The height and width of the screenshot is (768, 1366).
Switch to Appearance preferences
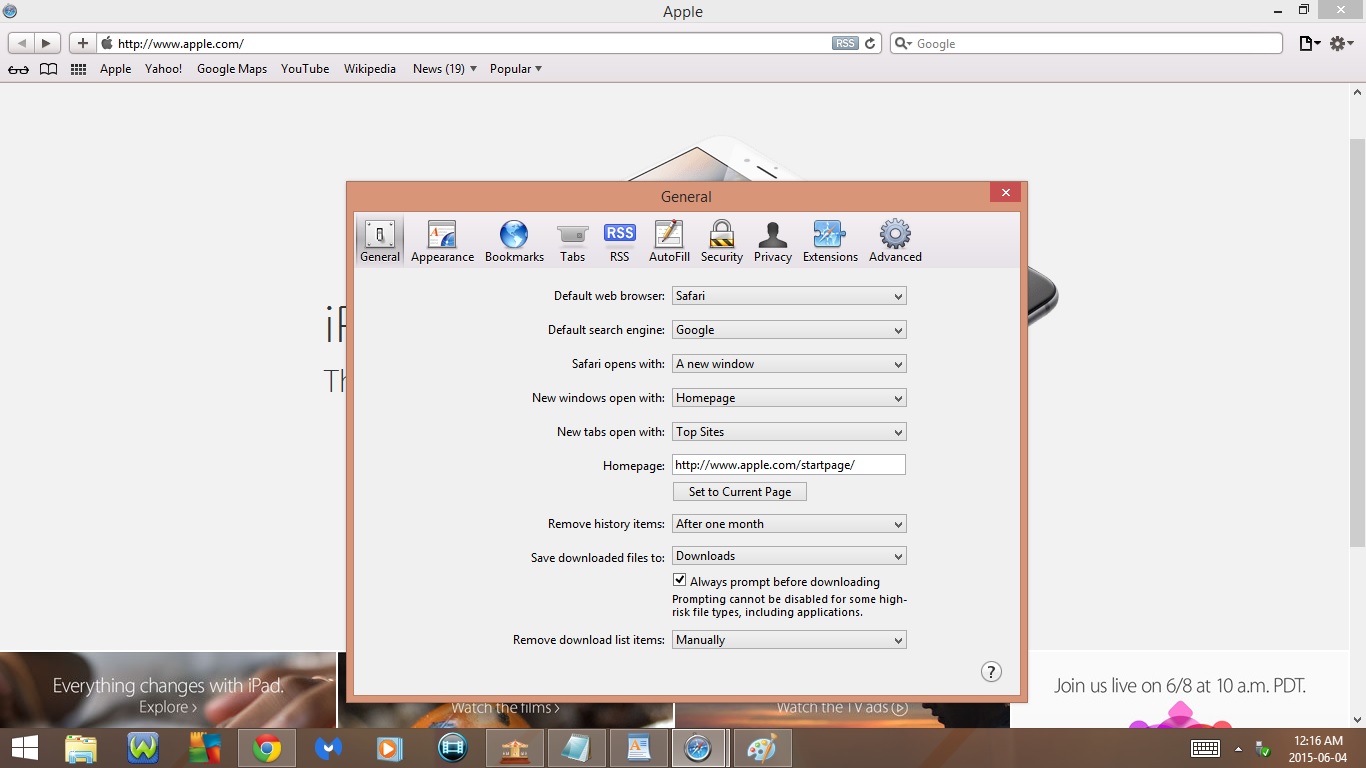tap(442, 242)
